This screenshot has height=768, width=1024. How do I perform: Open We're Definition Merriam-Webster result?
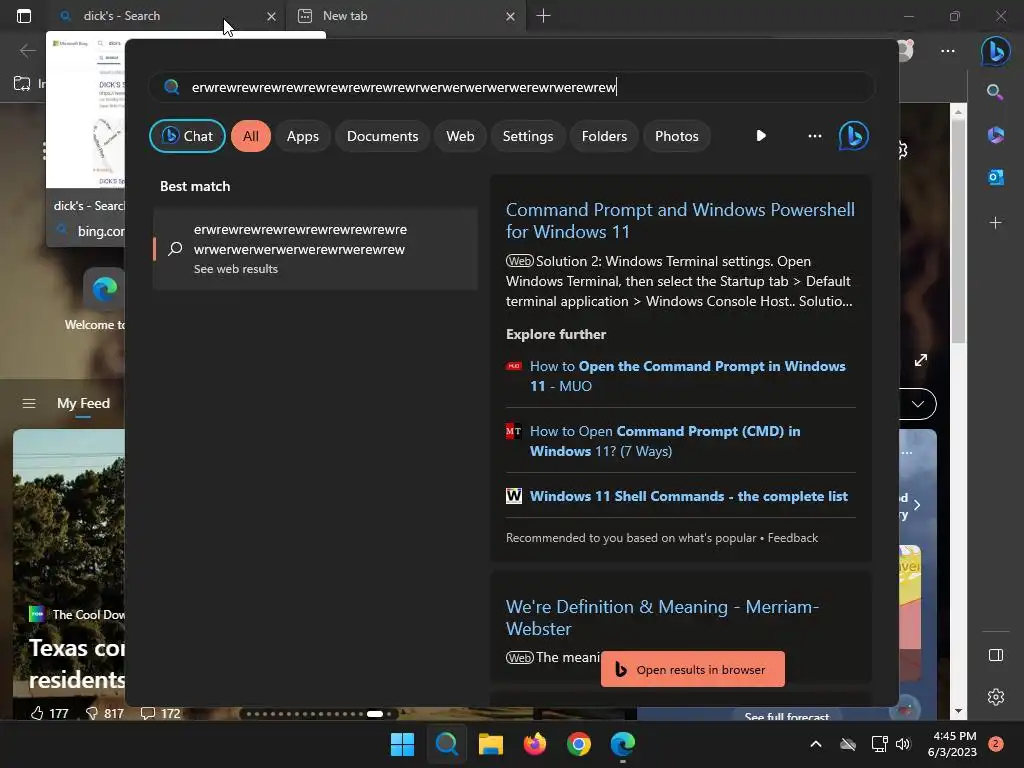(662, 617)
